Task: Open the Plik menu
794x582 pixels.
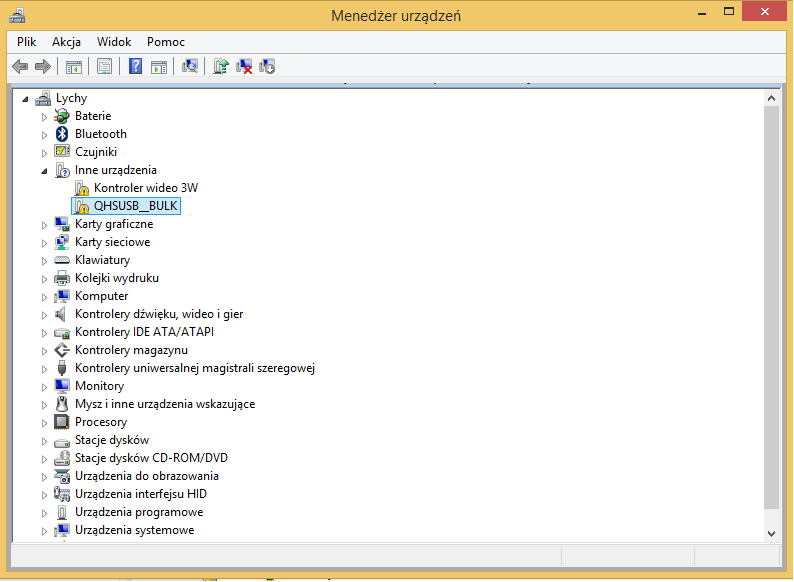Action: pyautogui.click(x=26, y=42)
